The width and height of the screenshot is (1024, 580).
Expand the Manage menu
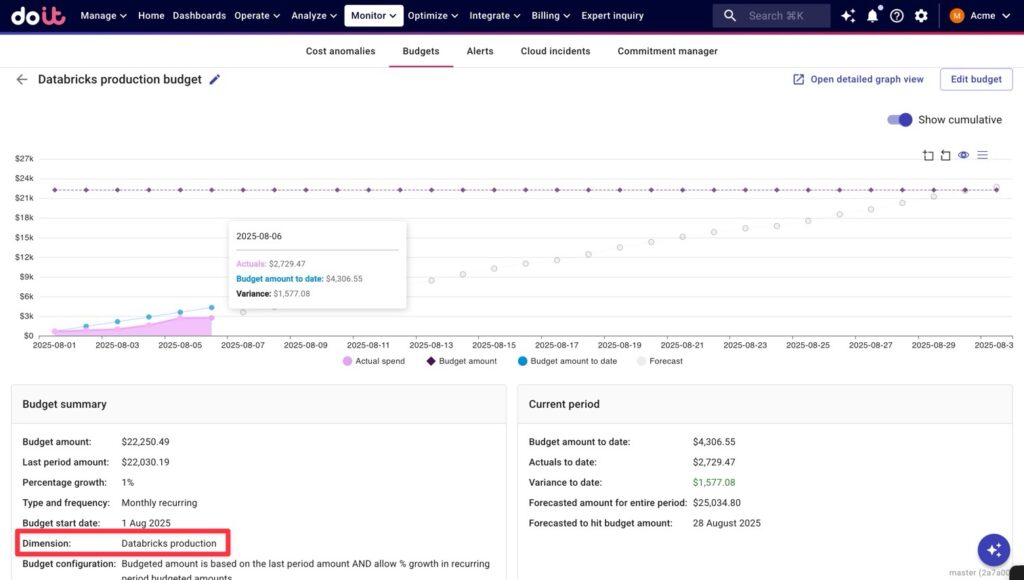pos(103,16)
